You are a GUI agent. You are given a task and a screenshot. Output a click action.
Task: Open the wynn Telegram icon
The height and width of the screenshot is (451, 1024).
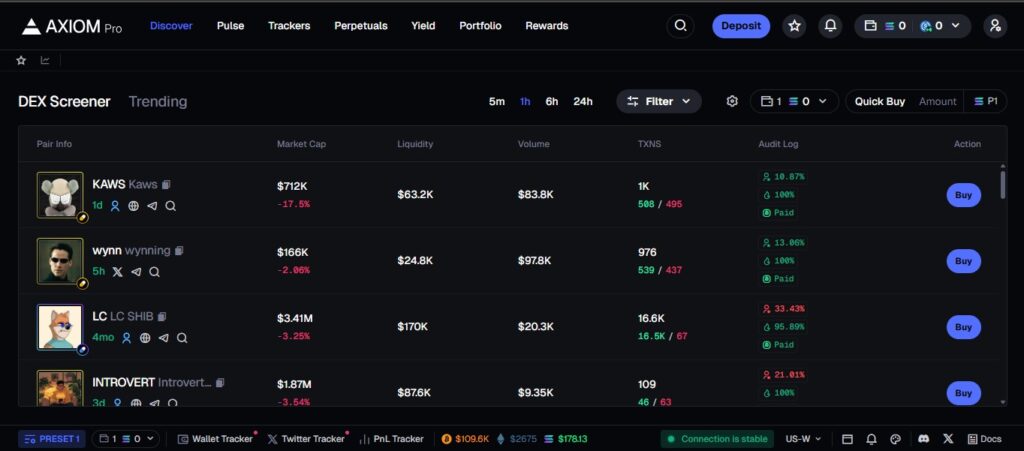click(136, 272)
